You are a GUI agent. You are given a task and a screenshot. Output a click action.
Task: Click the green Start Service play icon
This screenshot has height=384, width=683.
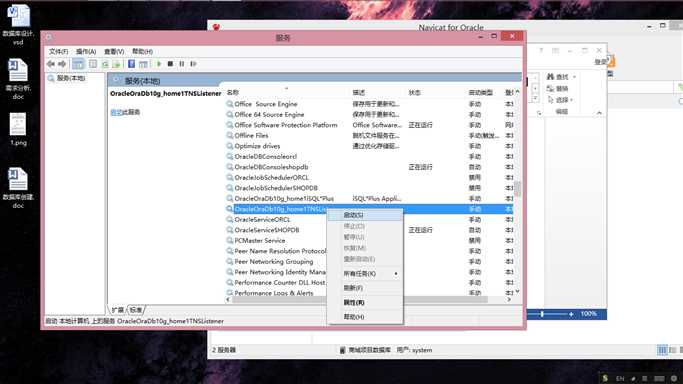(x=159, y=64)
